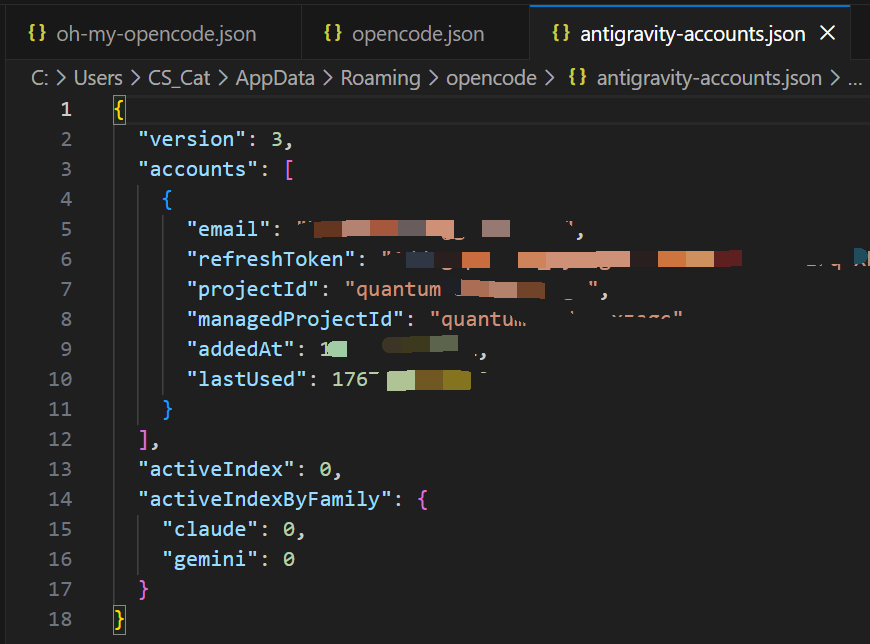Viewport: 870px width, 644px height.
Task: Click JSON file icon on oh-my-opencode.json tab
Action: tap(37, 33)
